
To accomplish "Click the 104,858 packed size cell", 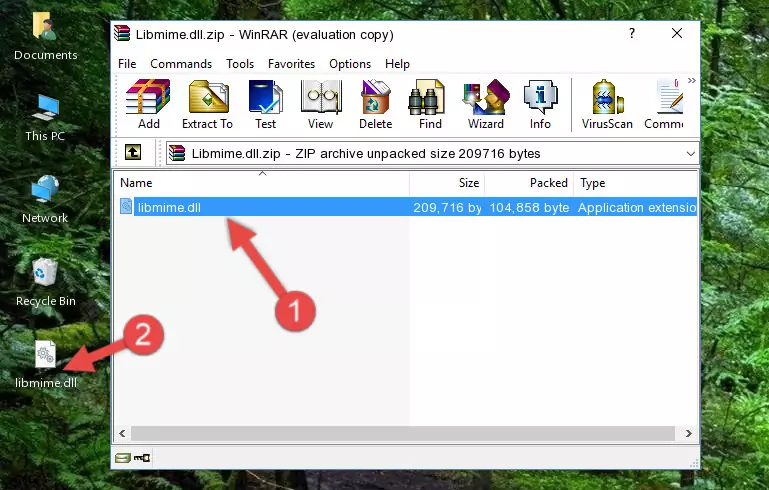I will [529, 207].
